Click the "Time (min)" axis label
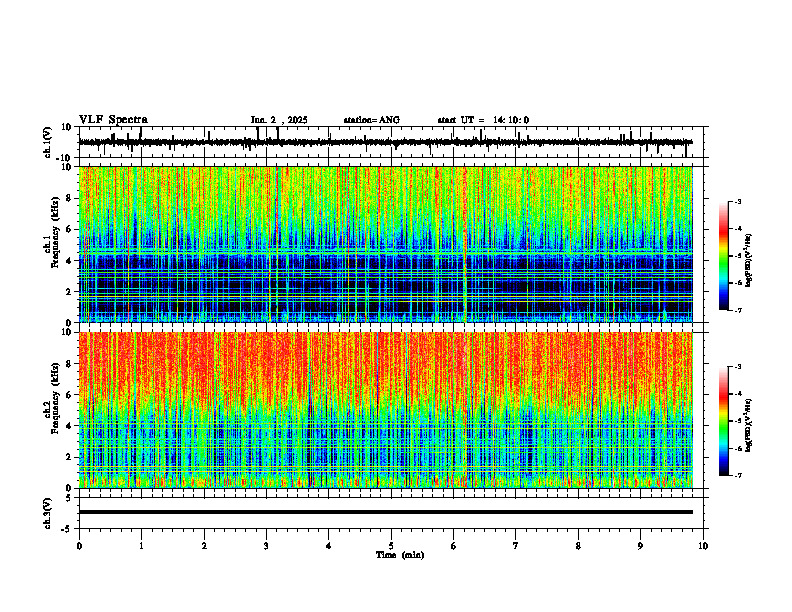The height and width of the screenshot is (612, 792). click(x=400, y=555)
